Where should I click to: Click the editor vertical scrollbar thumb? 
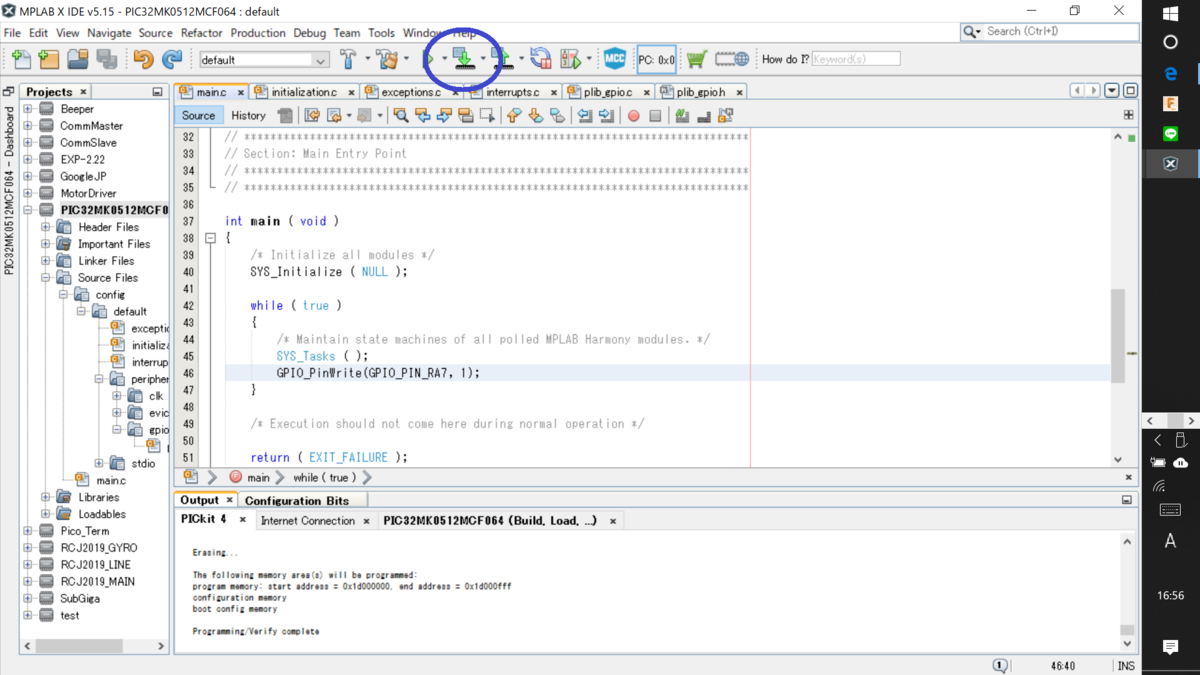coord(1118,335)
